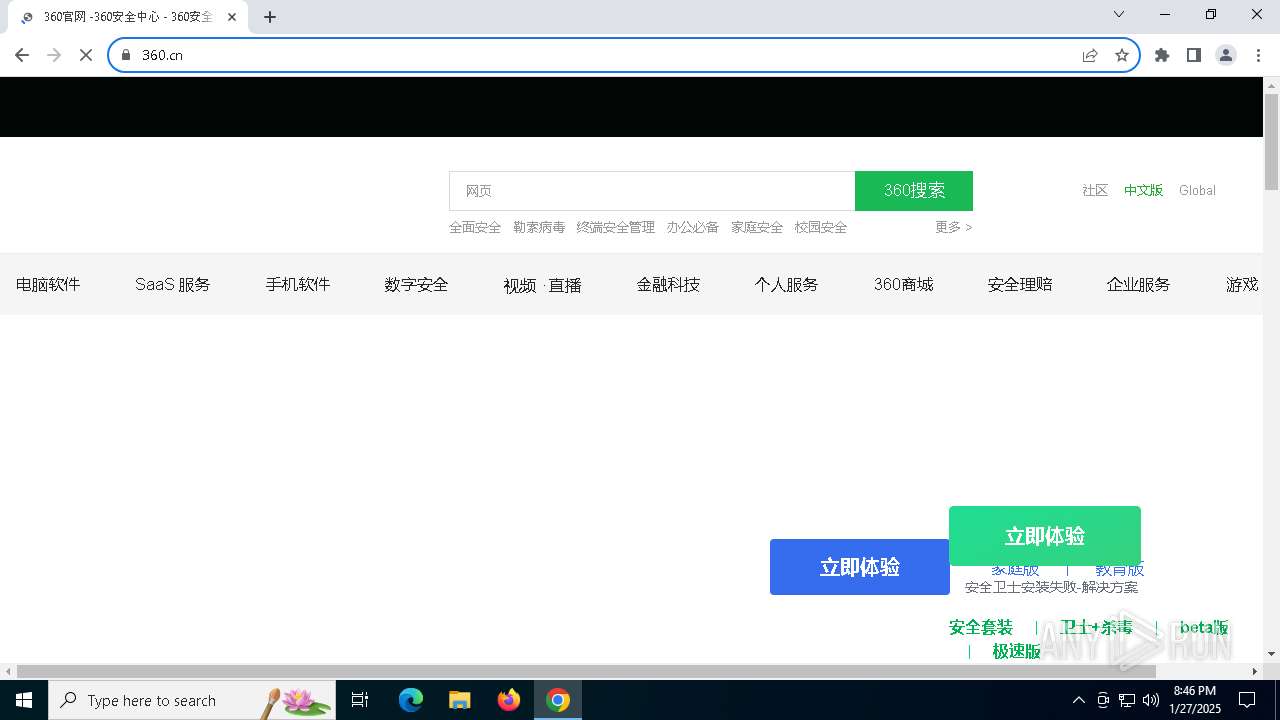Show hidden system tray icons
Image resolution: width=1280 pixels, height=720 pixels.
click(1078, 700)
